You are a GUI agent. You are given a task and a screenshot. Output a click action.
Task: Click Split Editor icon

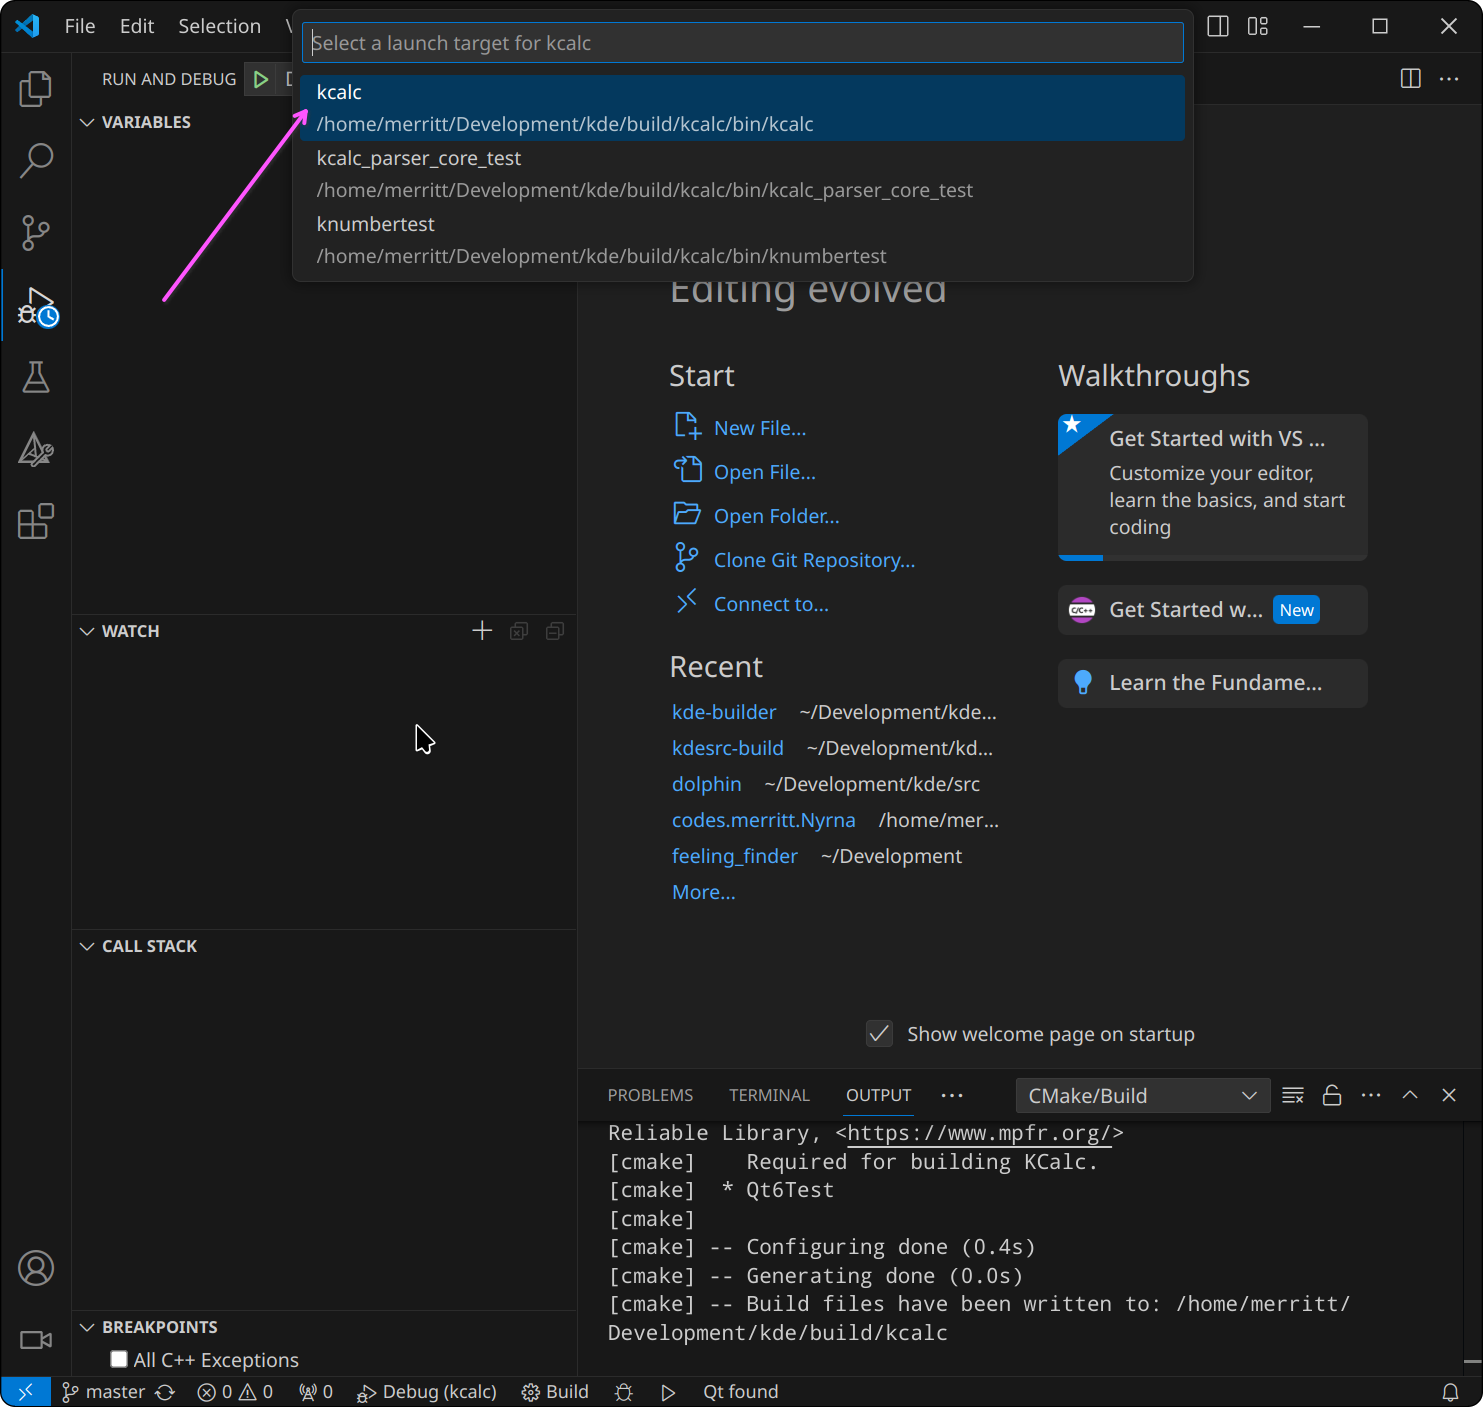click(x=1411, y=79)
